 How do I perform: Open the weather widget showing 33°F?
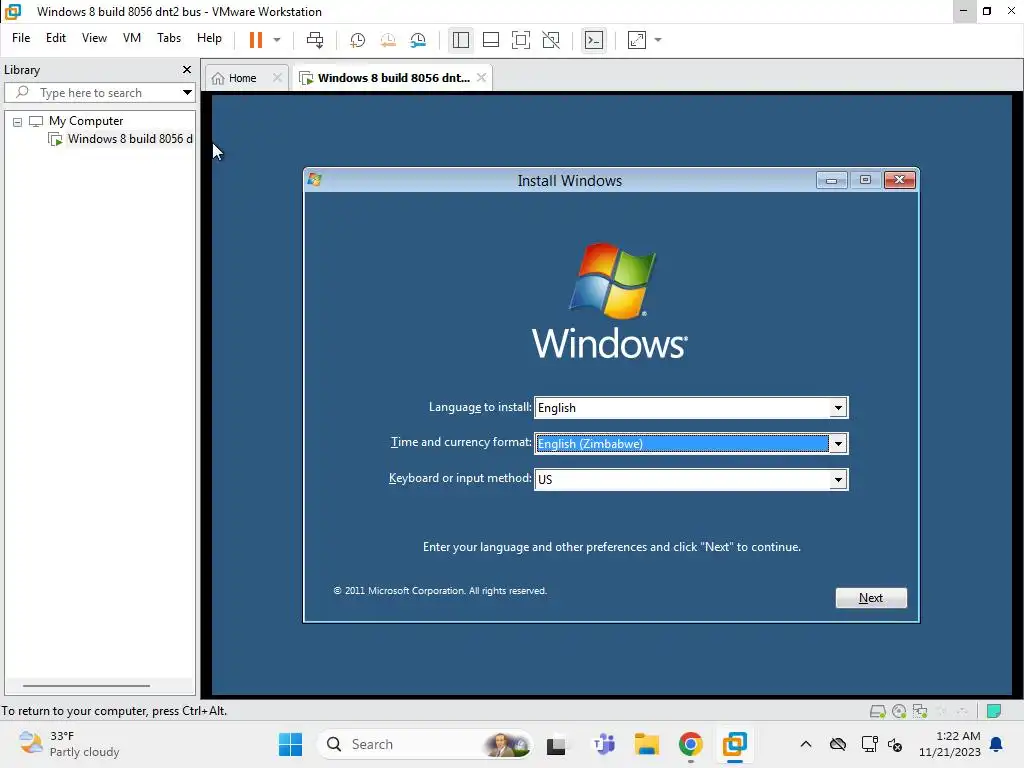[69, 744]
